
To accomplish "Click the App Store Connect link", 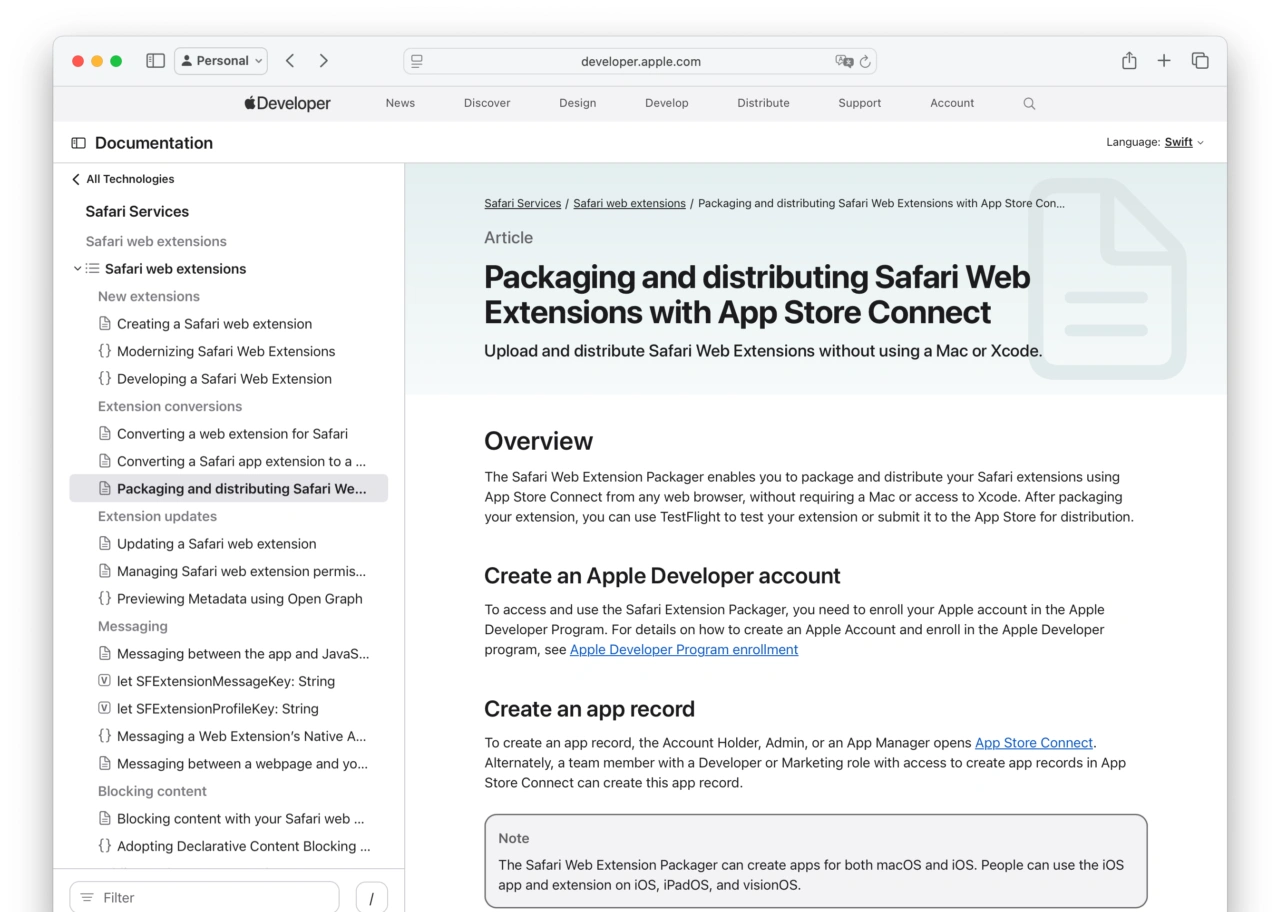I will click(x=1033, y=743).
